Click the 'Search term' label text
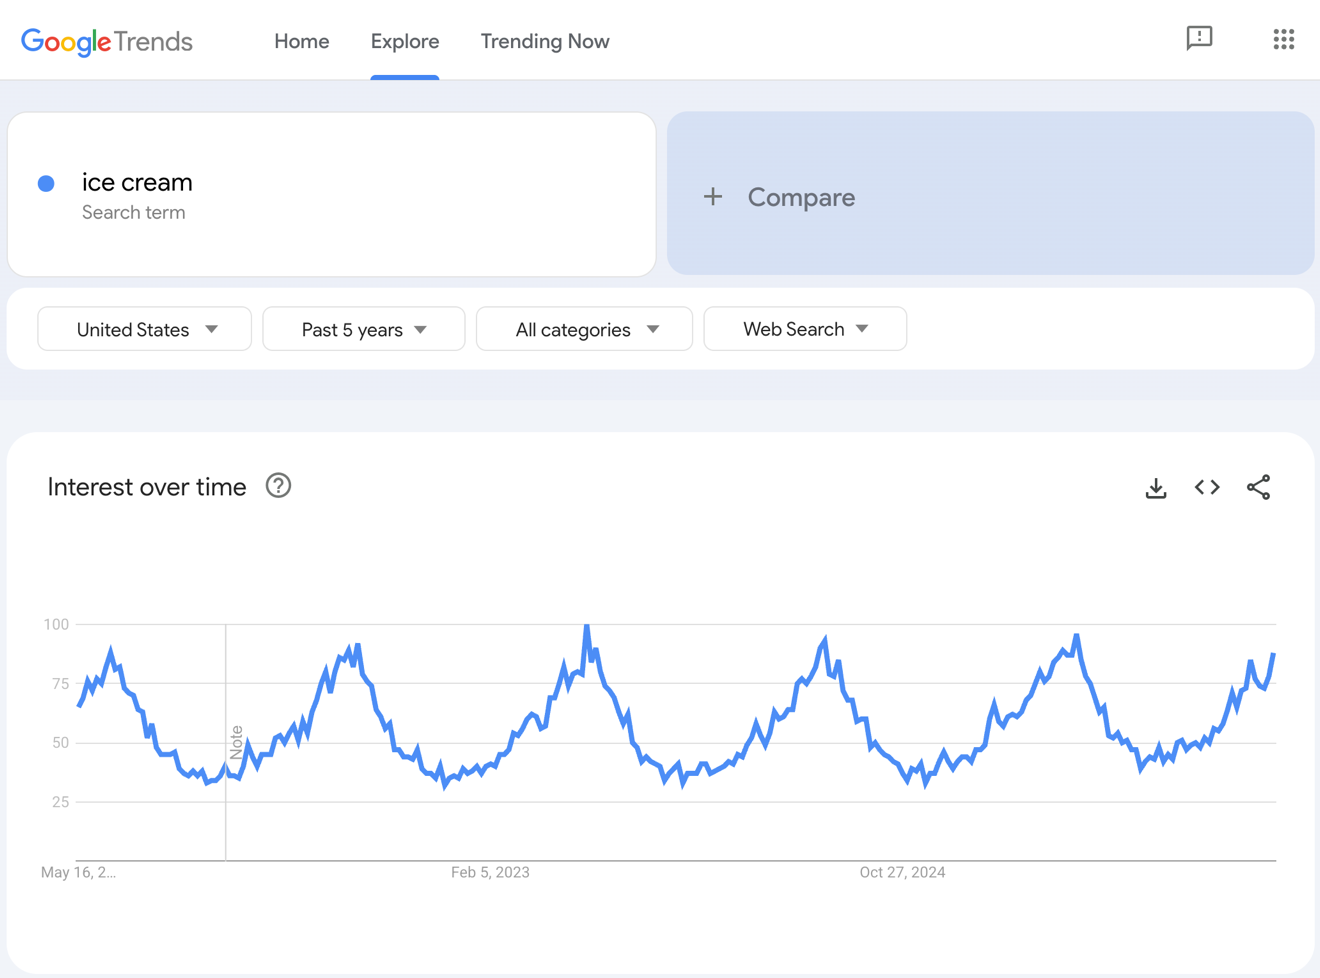 [x=134, y=212]
